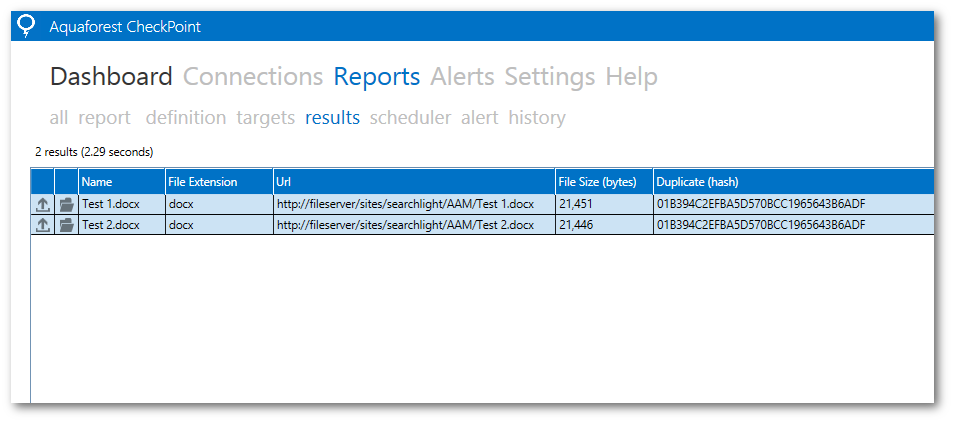953x422 pixels.
Task: Open the 'history' sub-tab
Action: (x=537, y=118)
